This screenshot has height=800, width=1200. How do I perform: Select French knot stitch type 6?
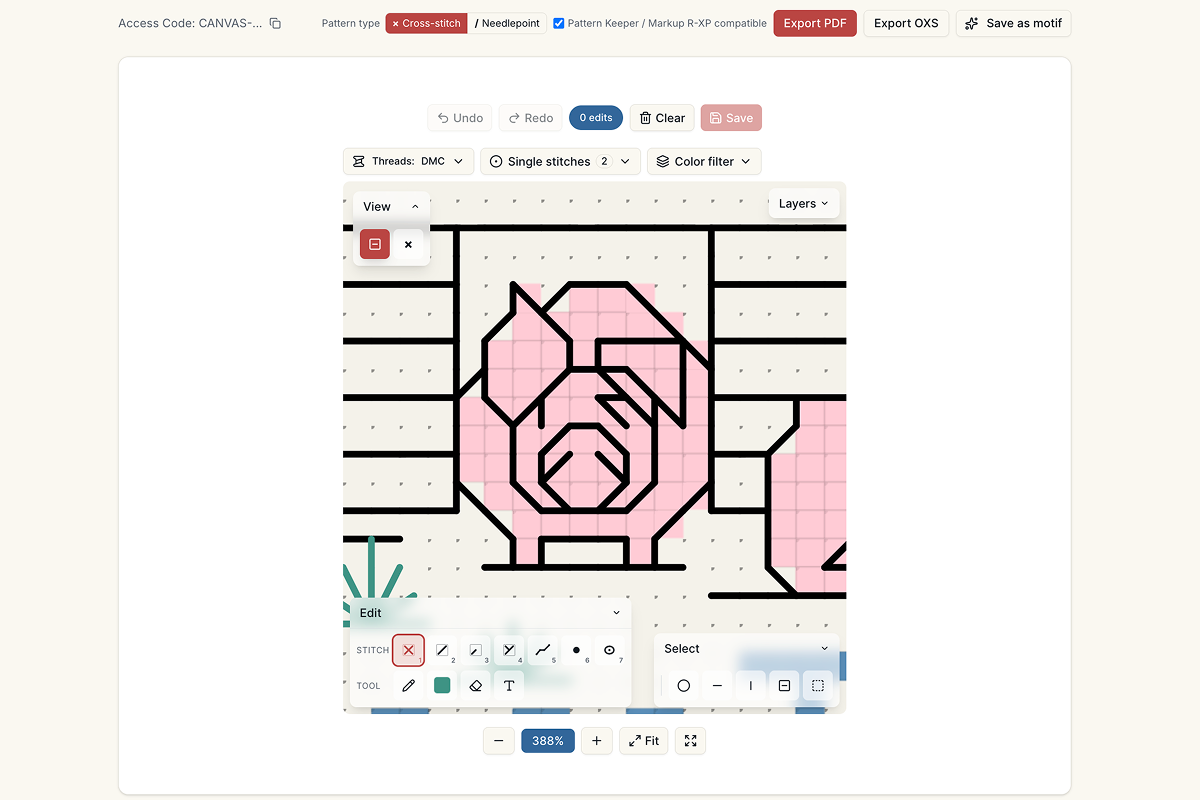coord(576,650)
